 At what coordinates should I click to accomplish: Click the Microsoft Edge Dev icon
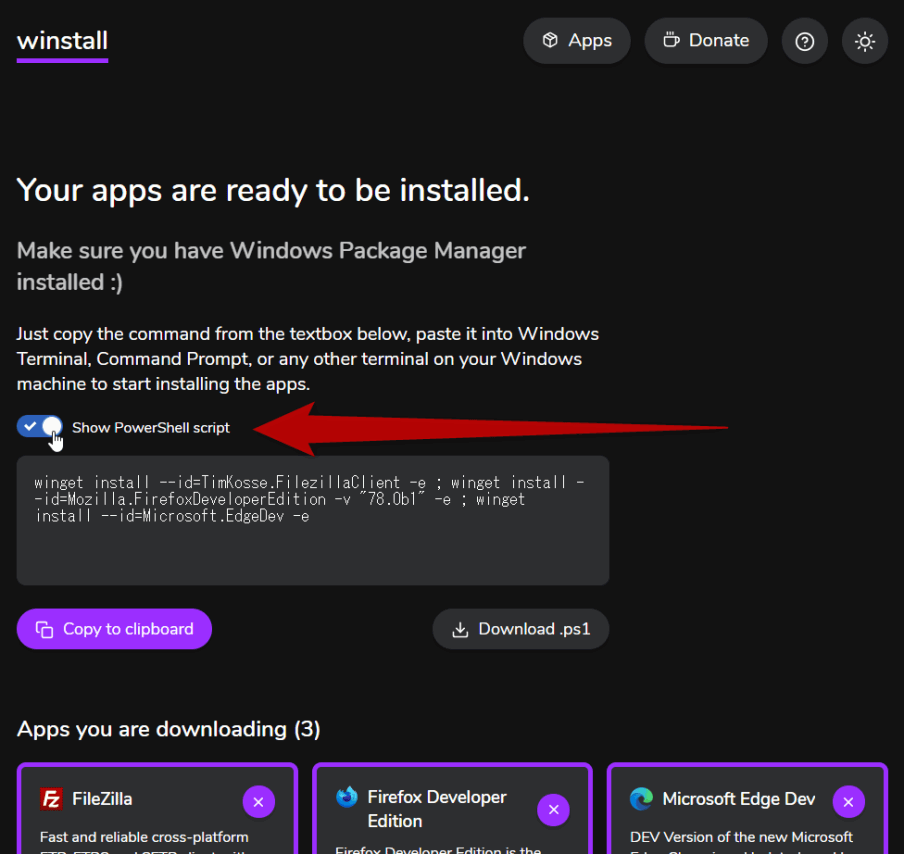(x=641, y=799)
